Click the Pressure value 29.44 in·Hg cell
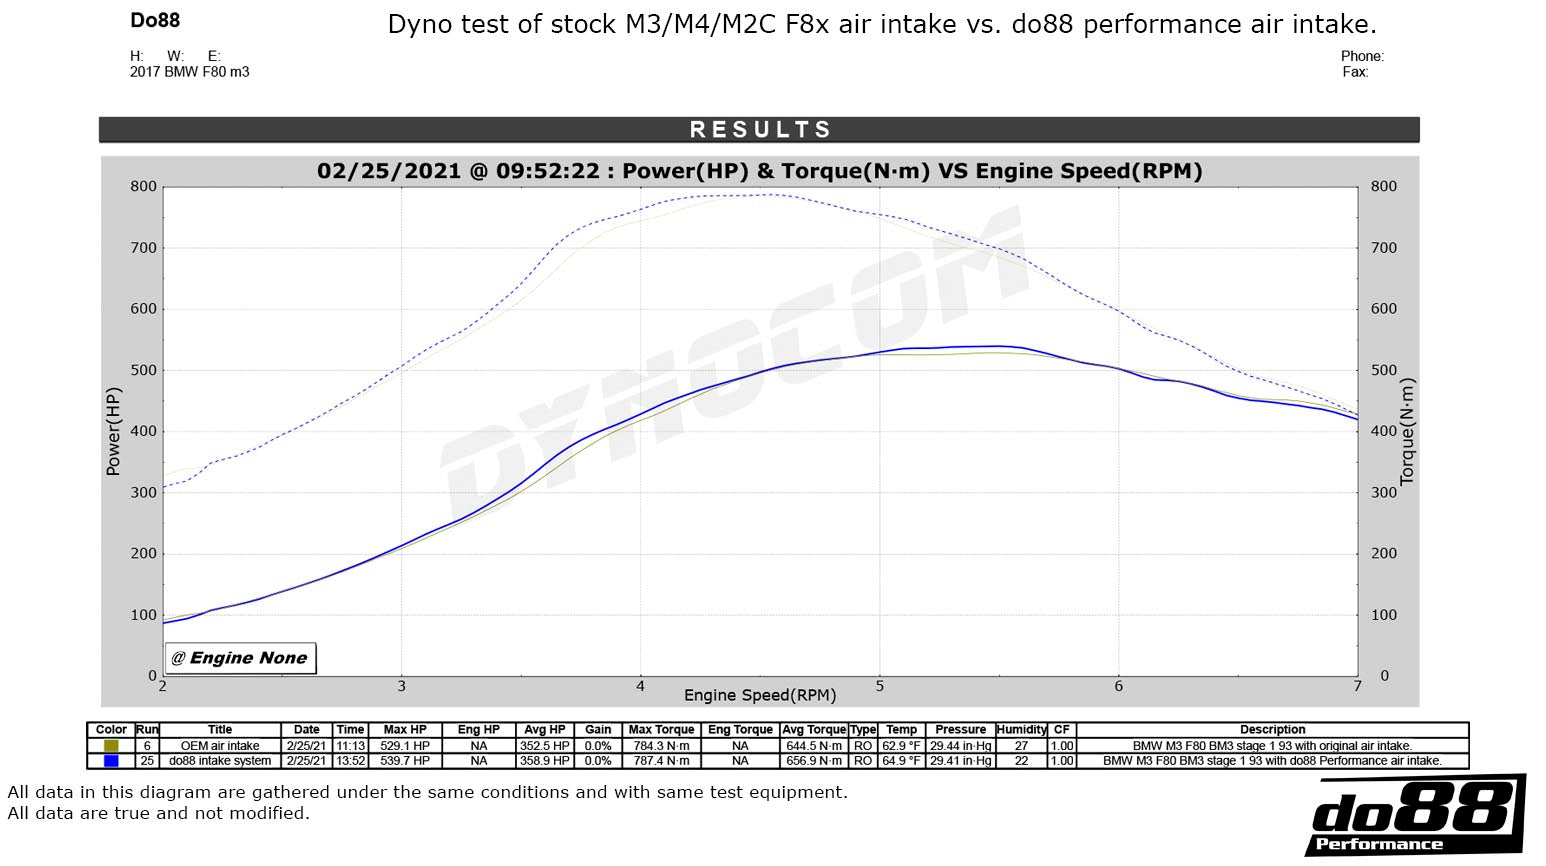 tap(960, 745)
